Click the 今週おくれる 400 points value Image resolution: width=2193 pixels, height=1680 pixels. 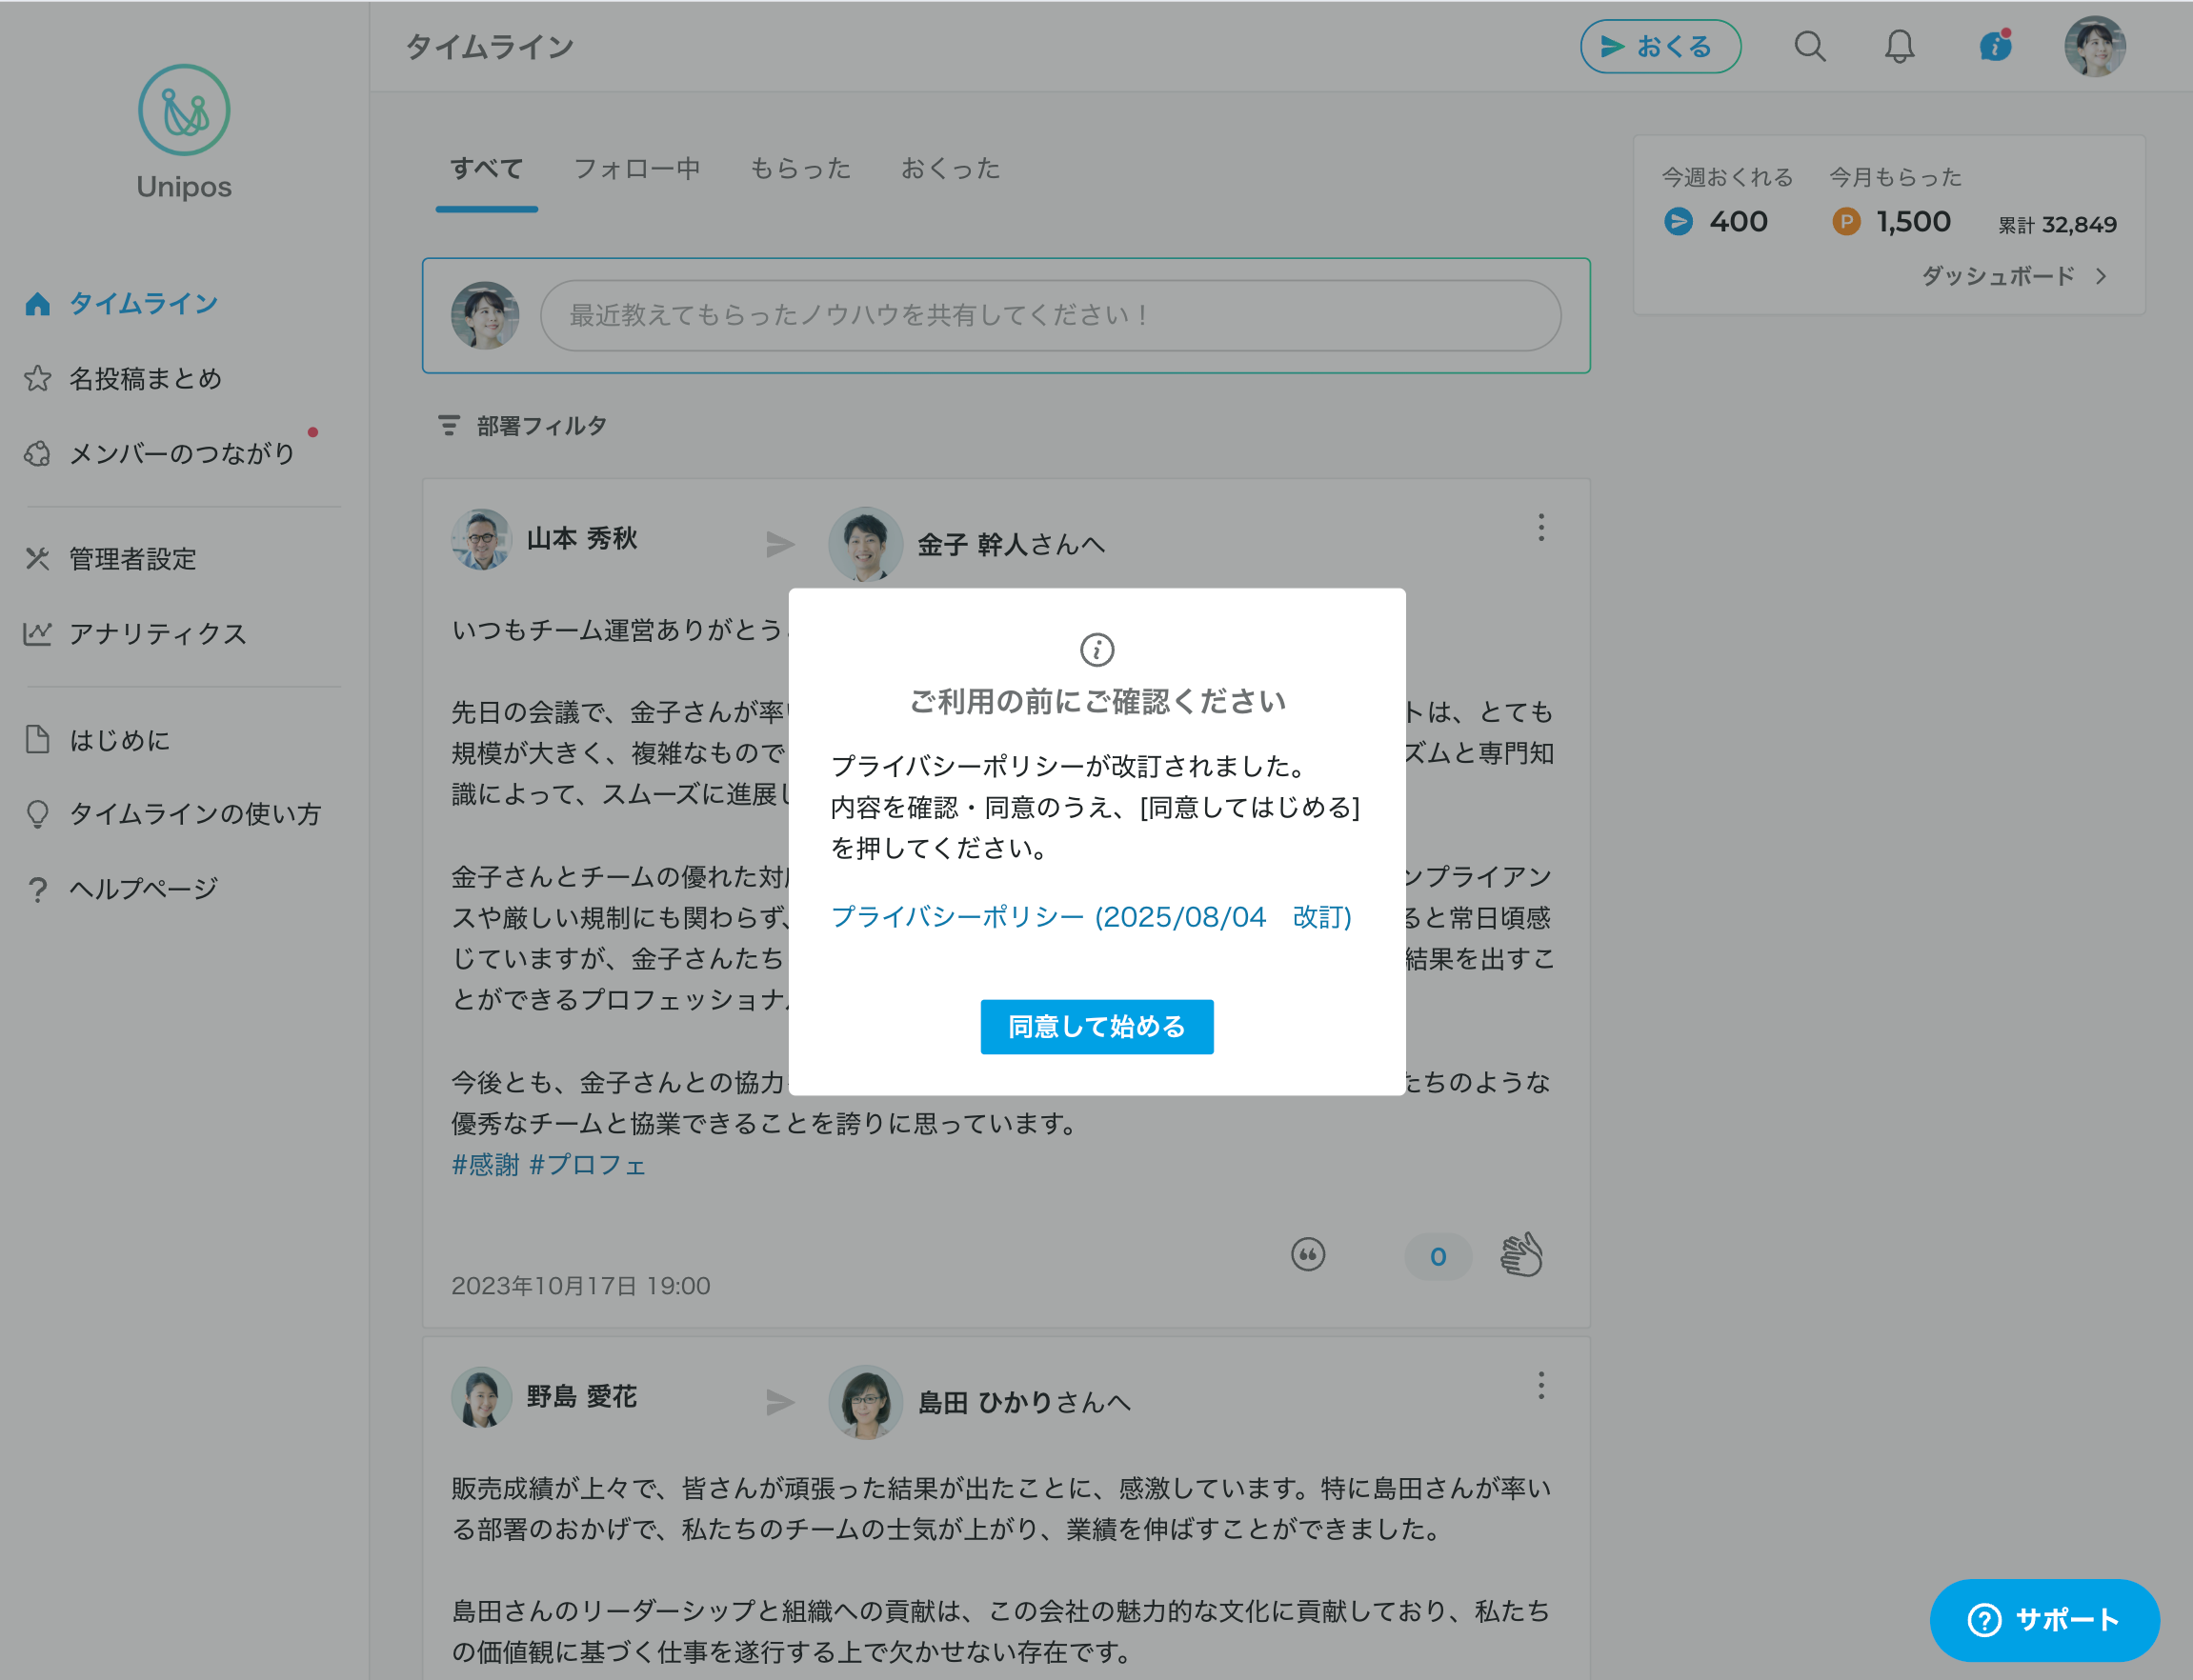[1738, 222]
